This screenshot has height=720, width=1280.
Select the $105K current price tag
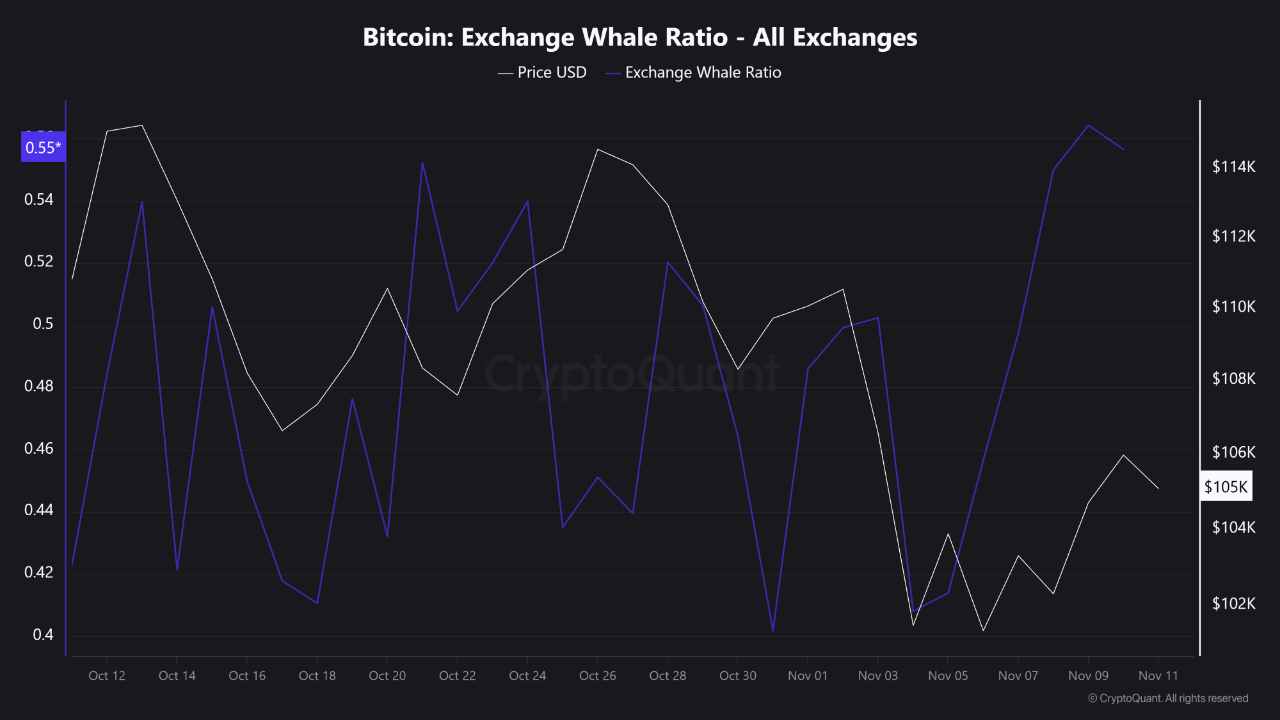coord(1226,487)
